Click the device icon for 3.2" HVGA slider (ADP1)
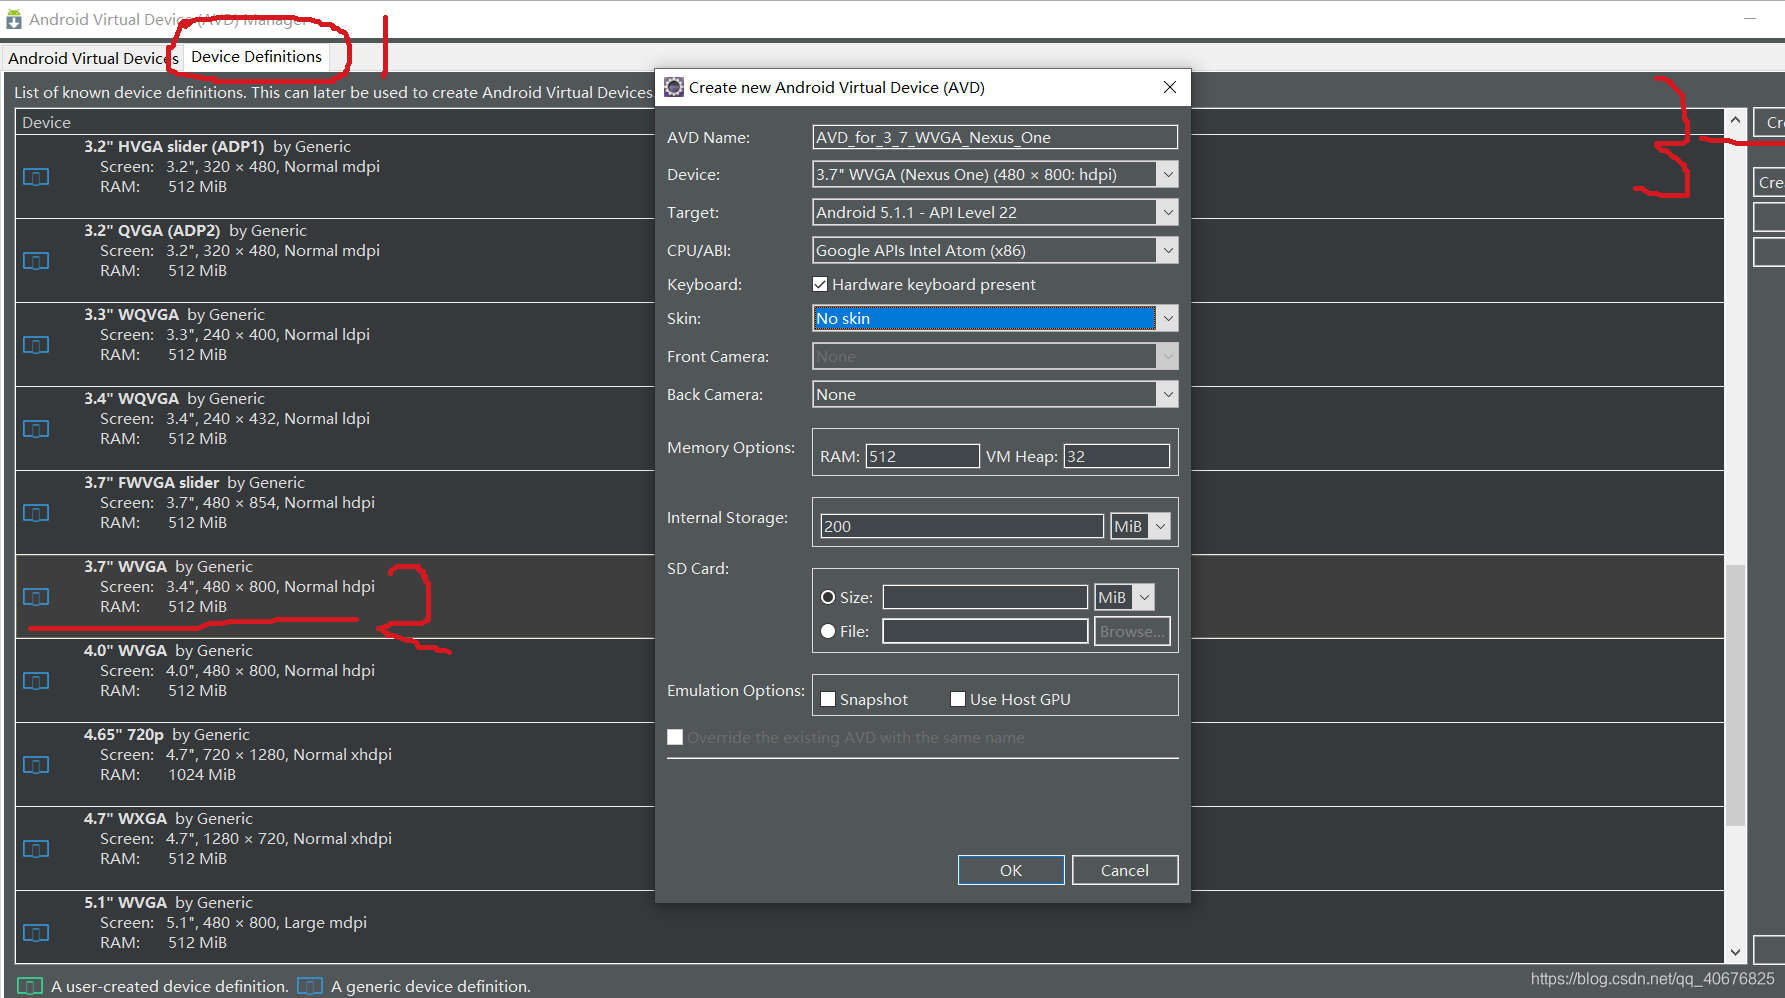The width and height of the screenshot is (1785, 998). click(36, 177)
